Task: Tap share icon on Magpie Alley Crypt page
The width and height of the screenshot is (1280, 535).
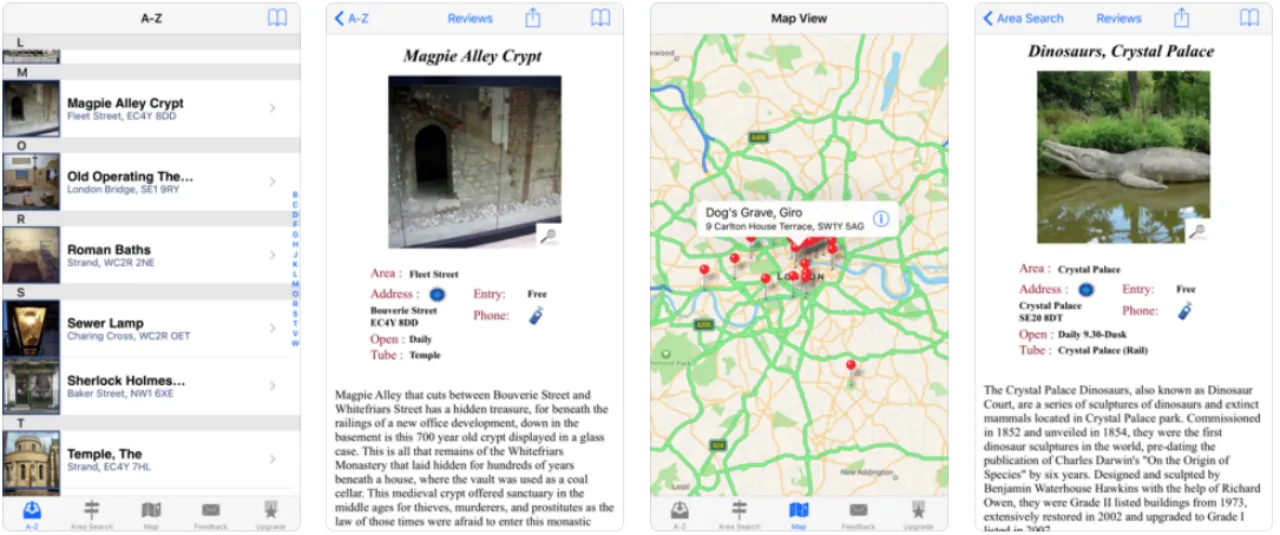Action: [x=533, y=18]
